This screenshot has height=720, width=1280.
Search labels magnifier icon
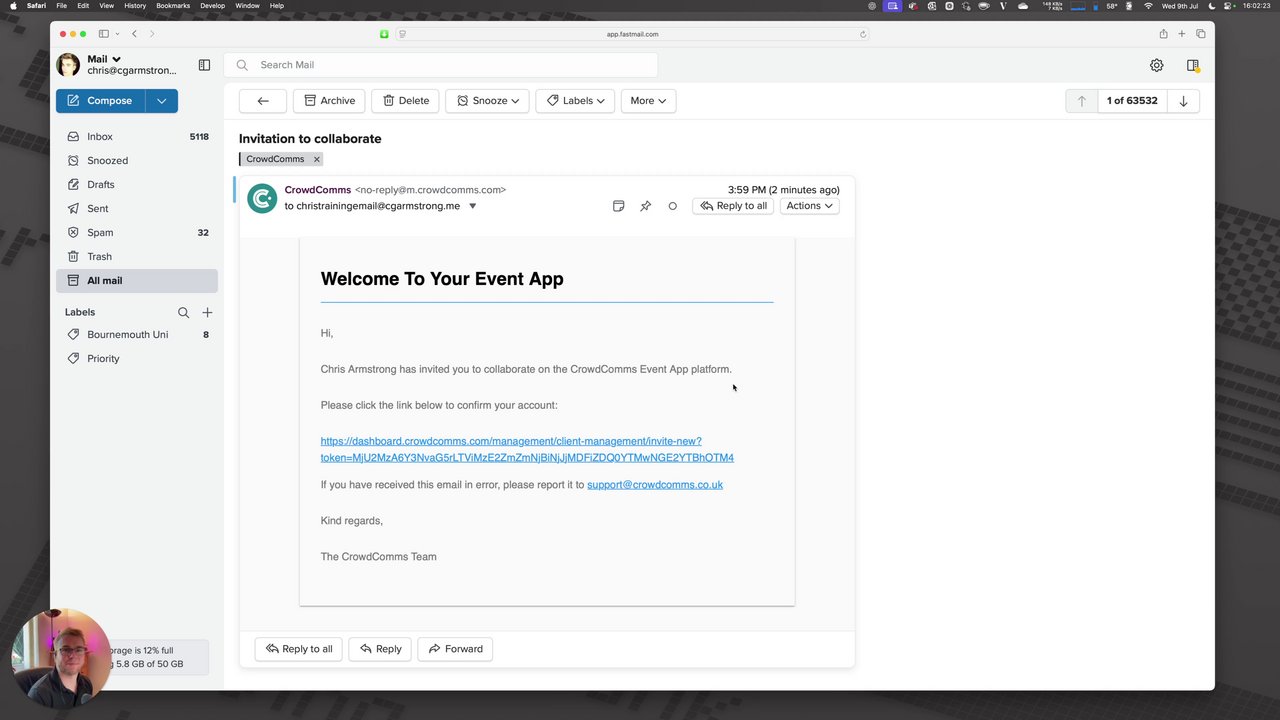(x=183, y=312)
